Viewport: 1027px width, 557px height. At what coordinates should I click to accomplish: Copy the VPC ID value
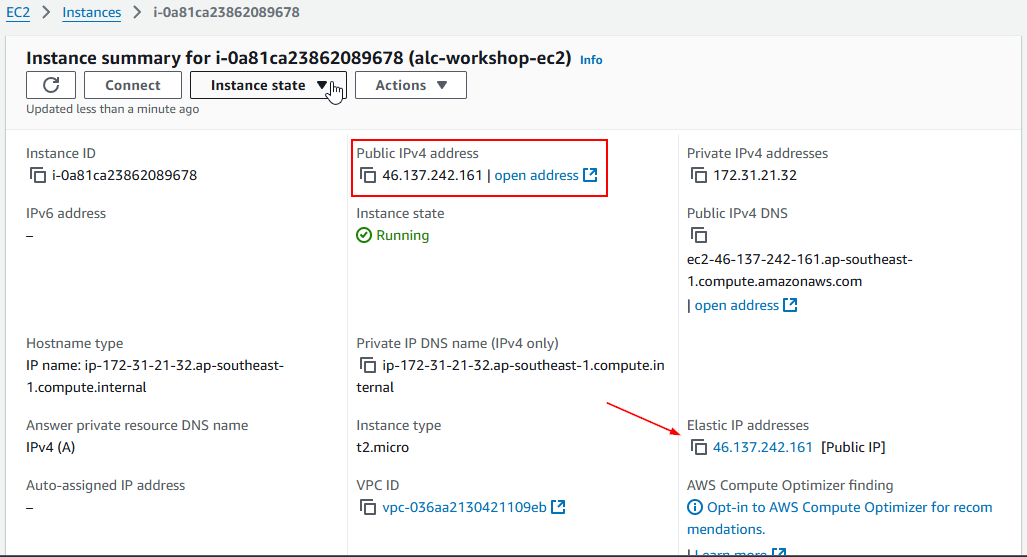(368, 508)
